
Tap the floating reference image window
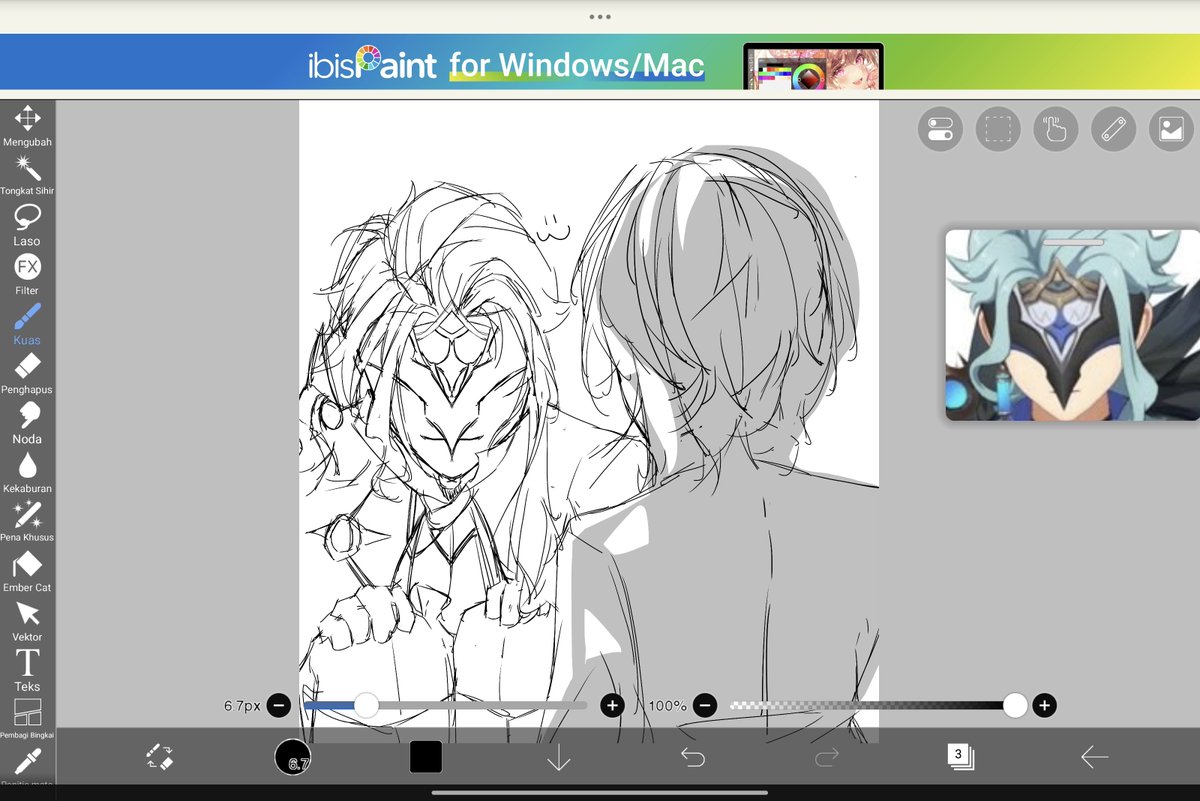click(x=1073, y=325)
